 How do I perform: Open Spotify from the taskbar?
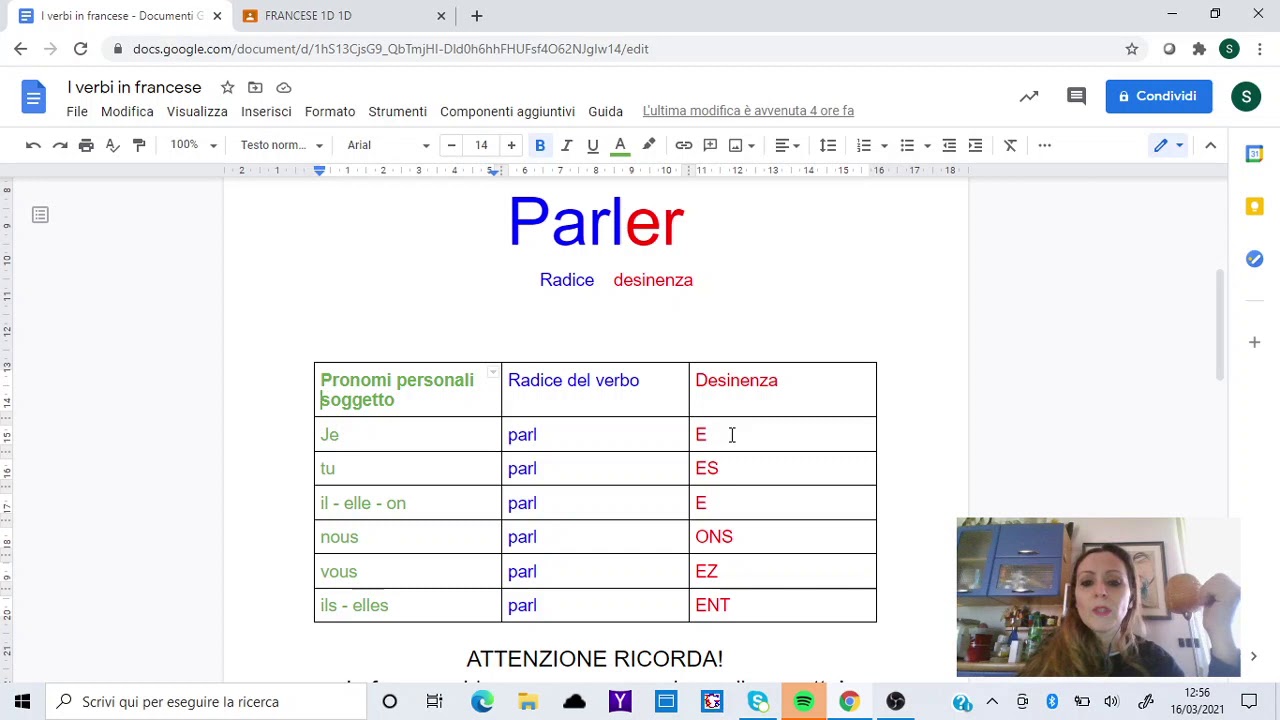[804, 702]
